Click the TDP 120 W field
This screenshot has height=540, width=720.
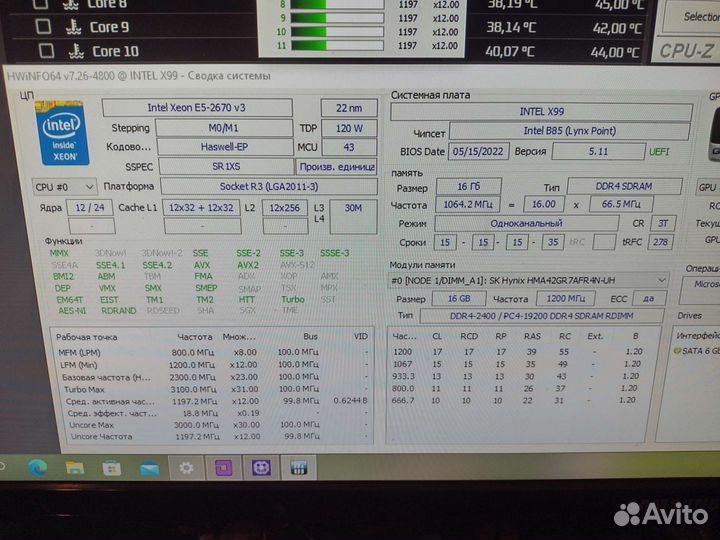(349, 128)
